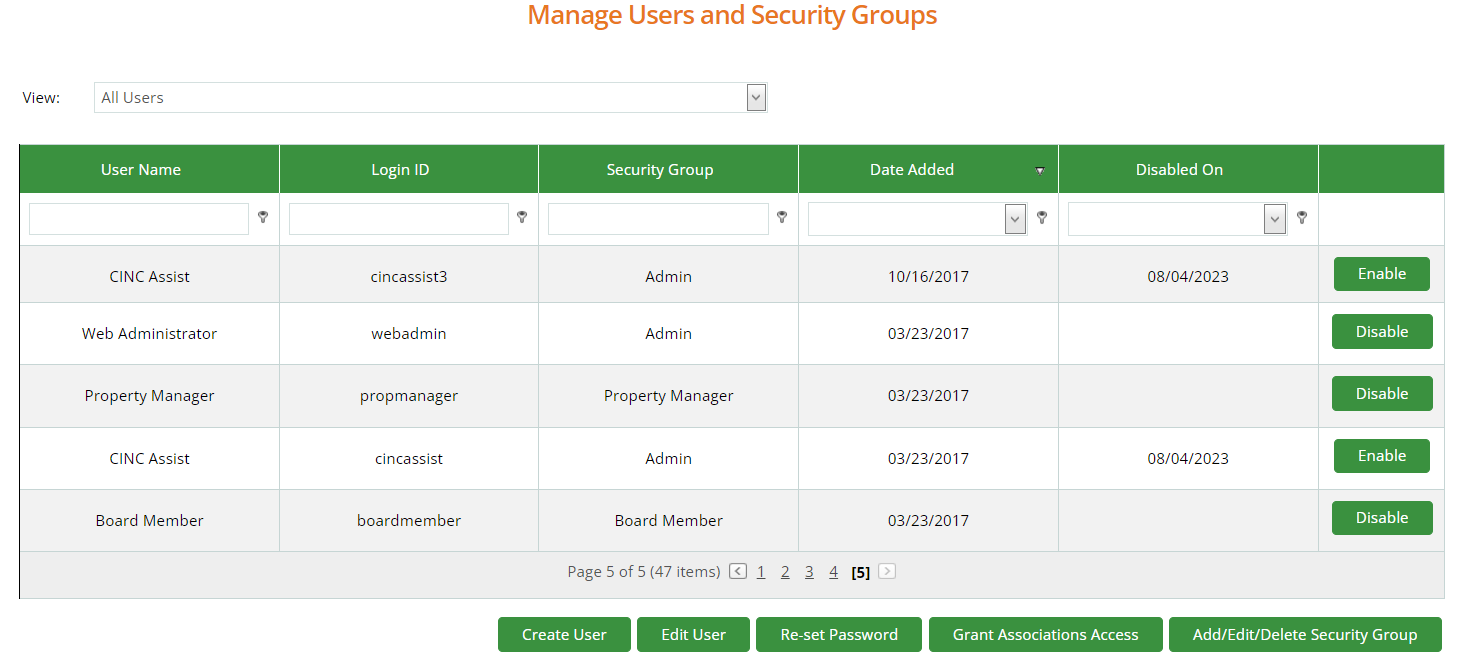This screenshot has width=1459, height=668.
Task: Open the View All Users dropdown
Action: [x=756, y=97]
